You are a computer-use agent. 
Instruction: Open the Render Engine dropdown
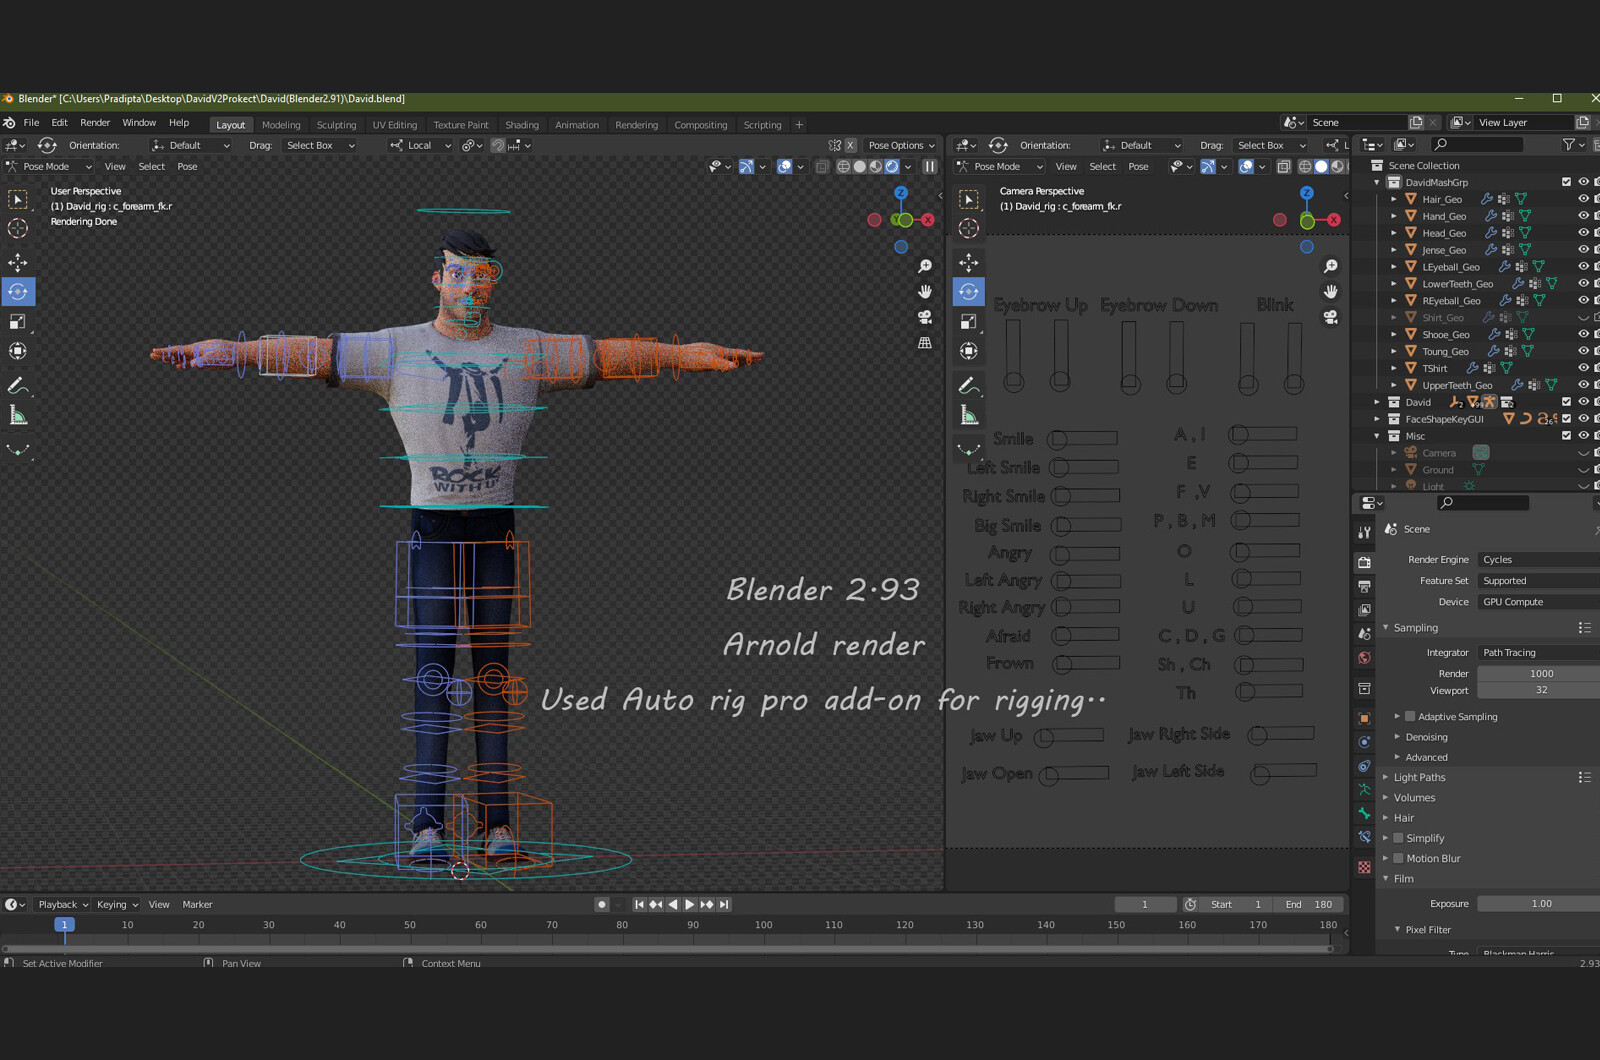point(1537,559)
